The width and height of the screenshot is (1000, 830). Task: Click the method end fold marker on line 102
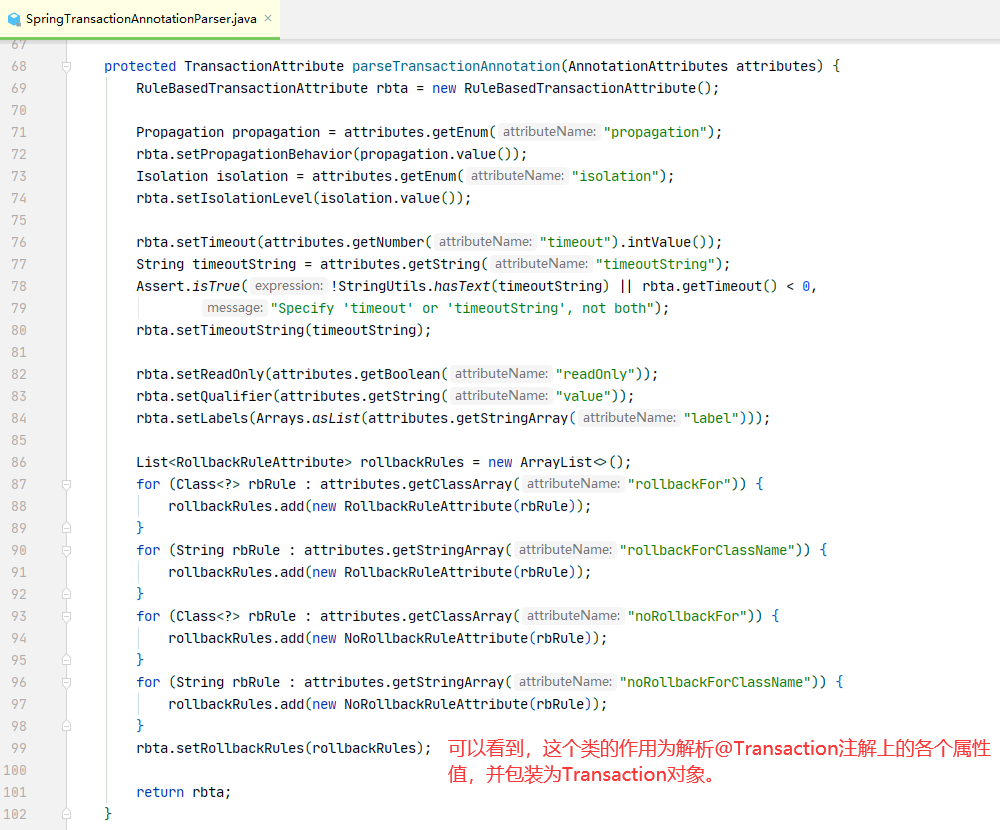pyautogui.click(x=66, y=814)
